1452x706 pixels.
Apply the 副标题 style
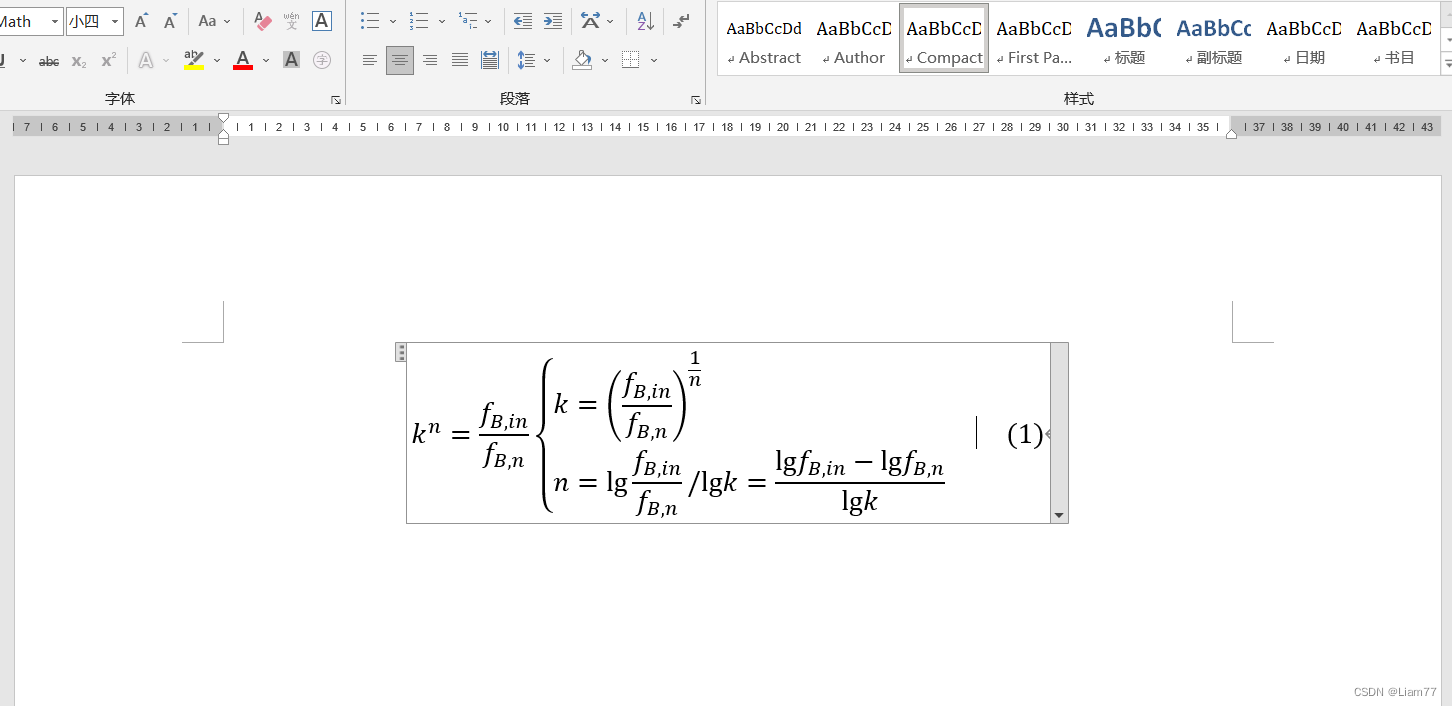pos(1214,38)
